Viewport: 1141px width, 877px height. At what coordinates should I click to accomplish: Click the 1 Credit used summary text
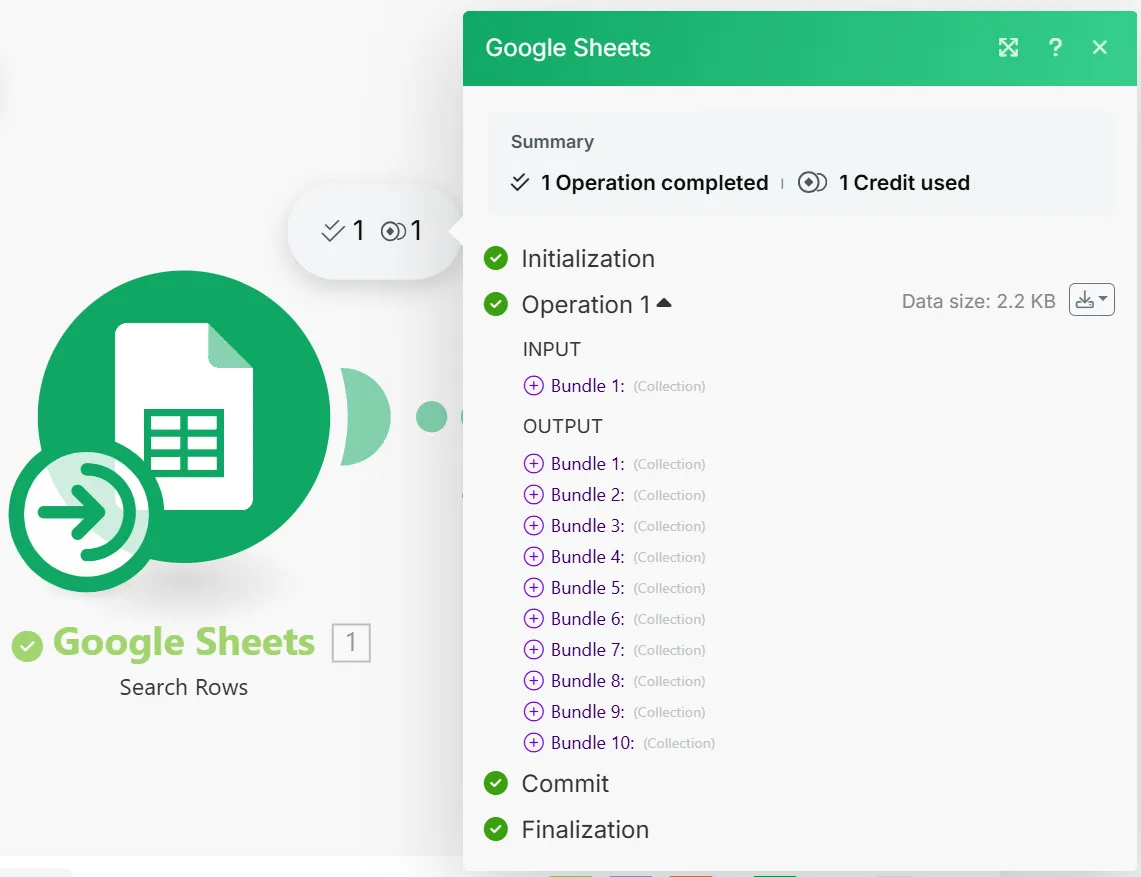pos(904,183)
